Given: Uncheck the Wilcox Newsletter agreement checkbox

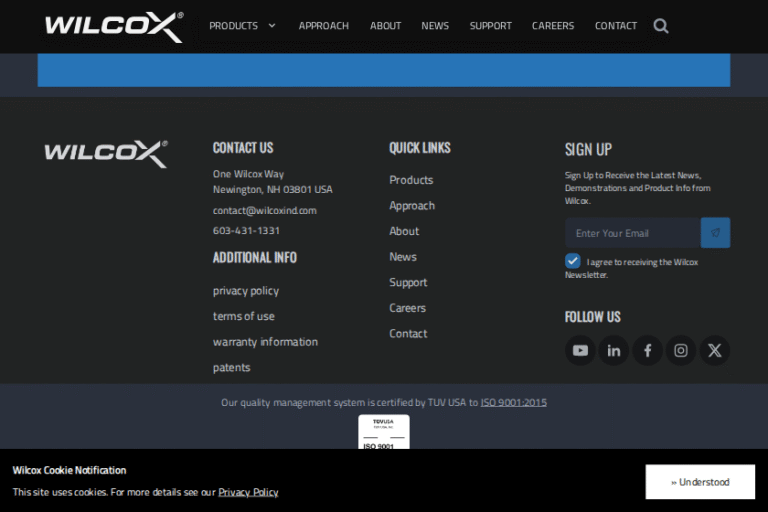Looking at the screenshot, I should [573, 261].
